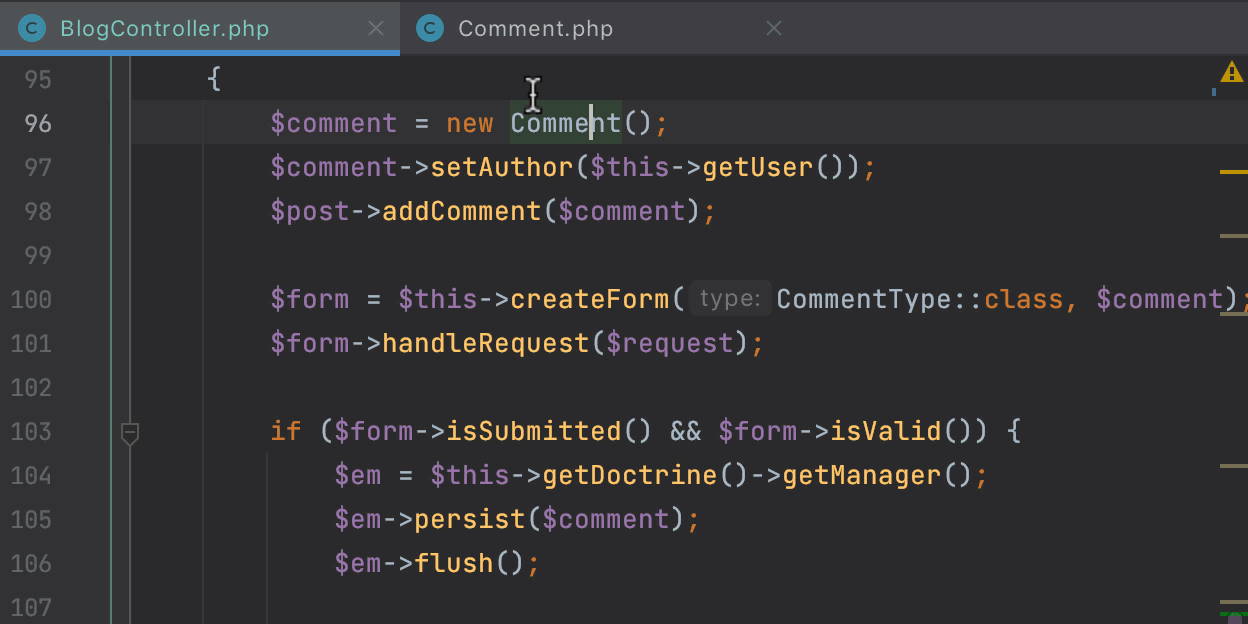Open the yellow warning inspection indicator

(1230, 73)
